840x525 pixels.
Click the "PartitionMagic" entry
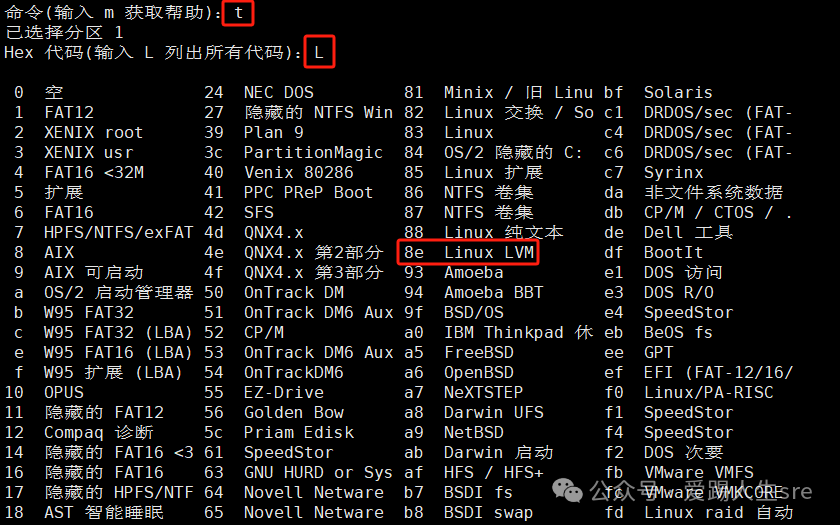coord(313,153)
